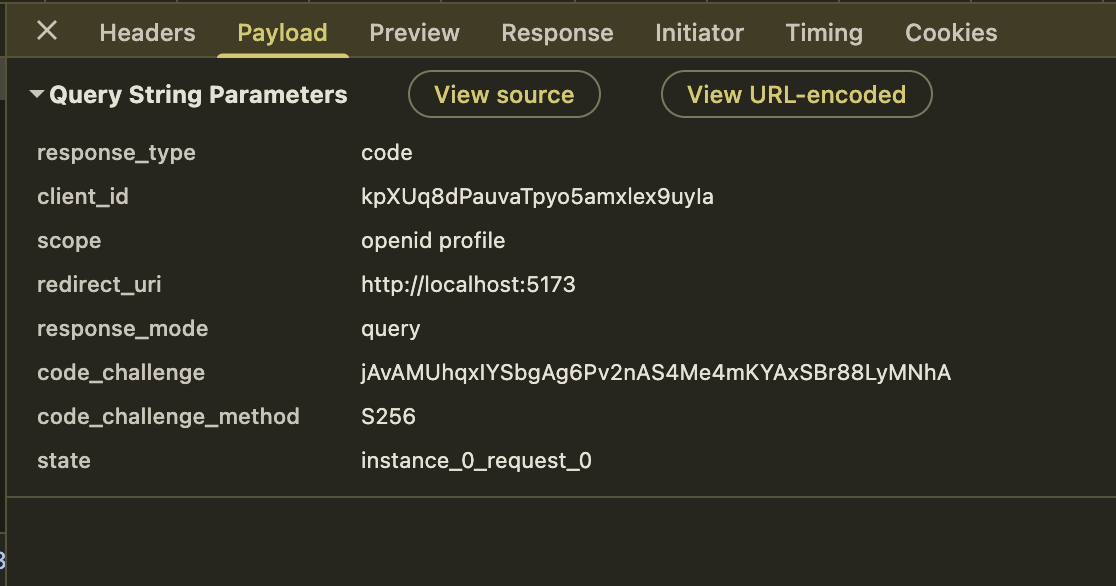Select the client_id value kpXUq8dPauvaTpyo5amxlex9uyIa
1116x586 pixels.
537,197
